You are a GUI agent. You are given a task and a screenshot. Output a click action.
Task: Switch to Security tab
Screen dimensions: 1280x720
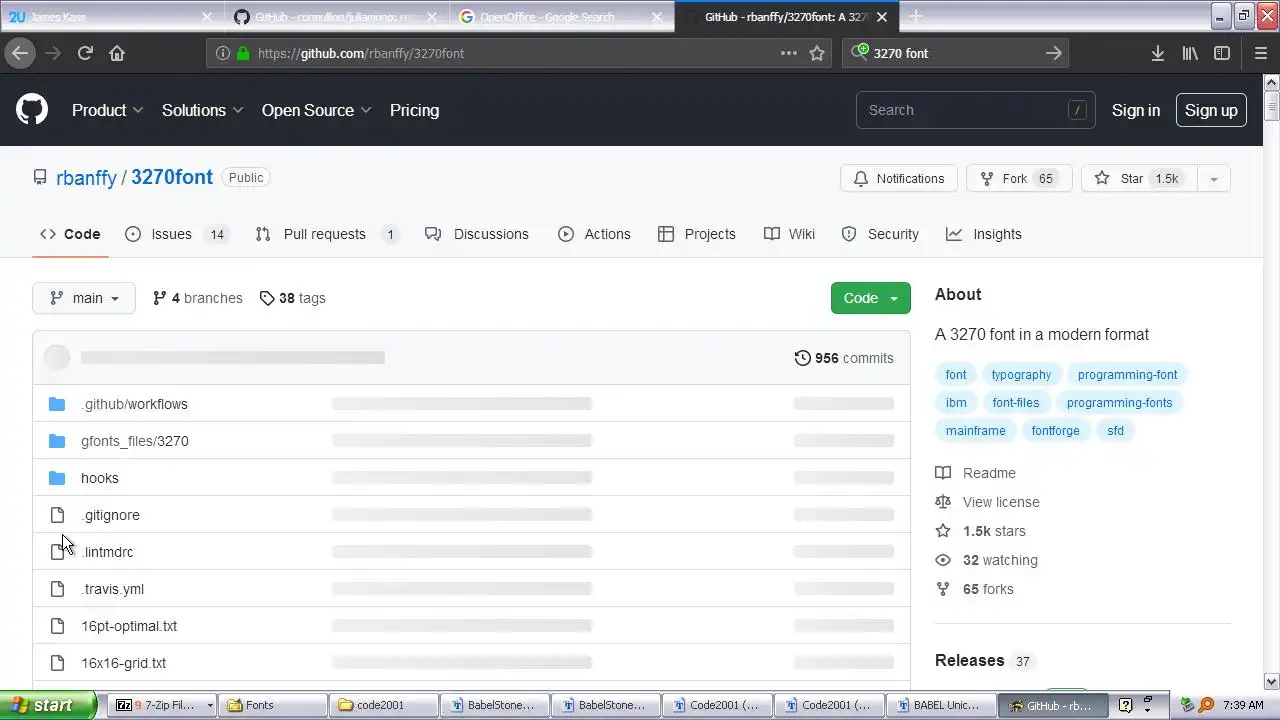880,234
